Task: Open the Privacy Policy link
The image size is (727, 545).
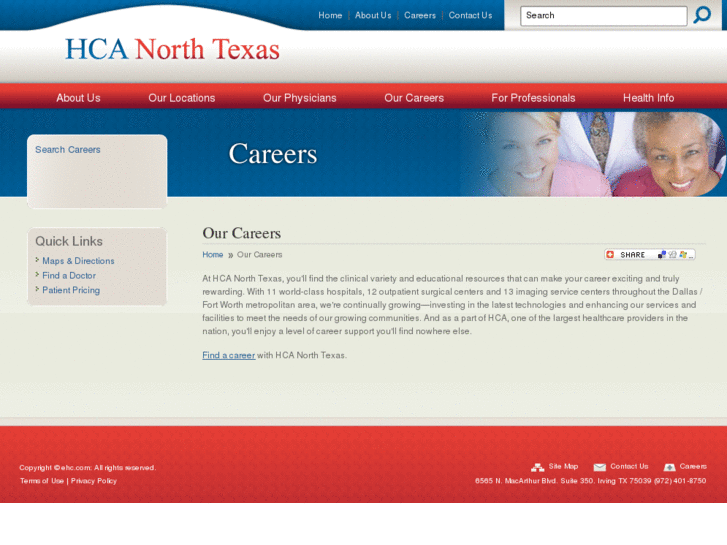Action: (x=94, y=481)
